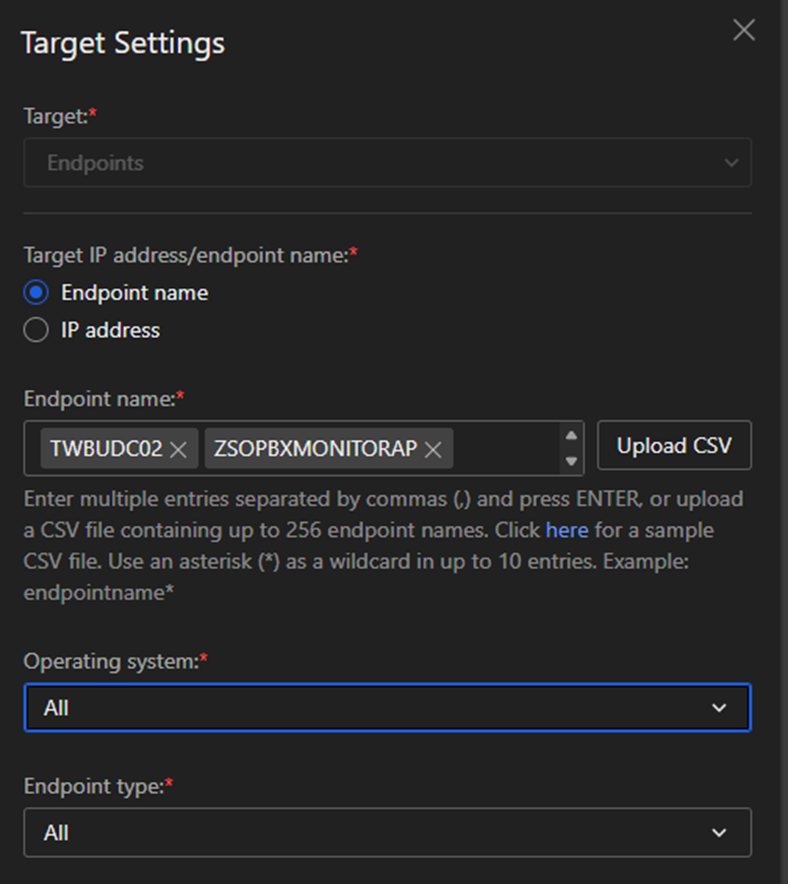
Task: Click the chevron on the Target field
Action: point(731,163)
